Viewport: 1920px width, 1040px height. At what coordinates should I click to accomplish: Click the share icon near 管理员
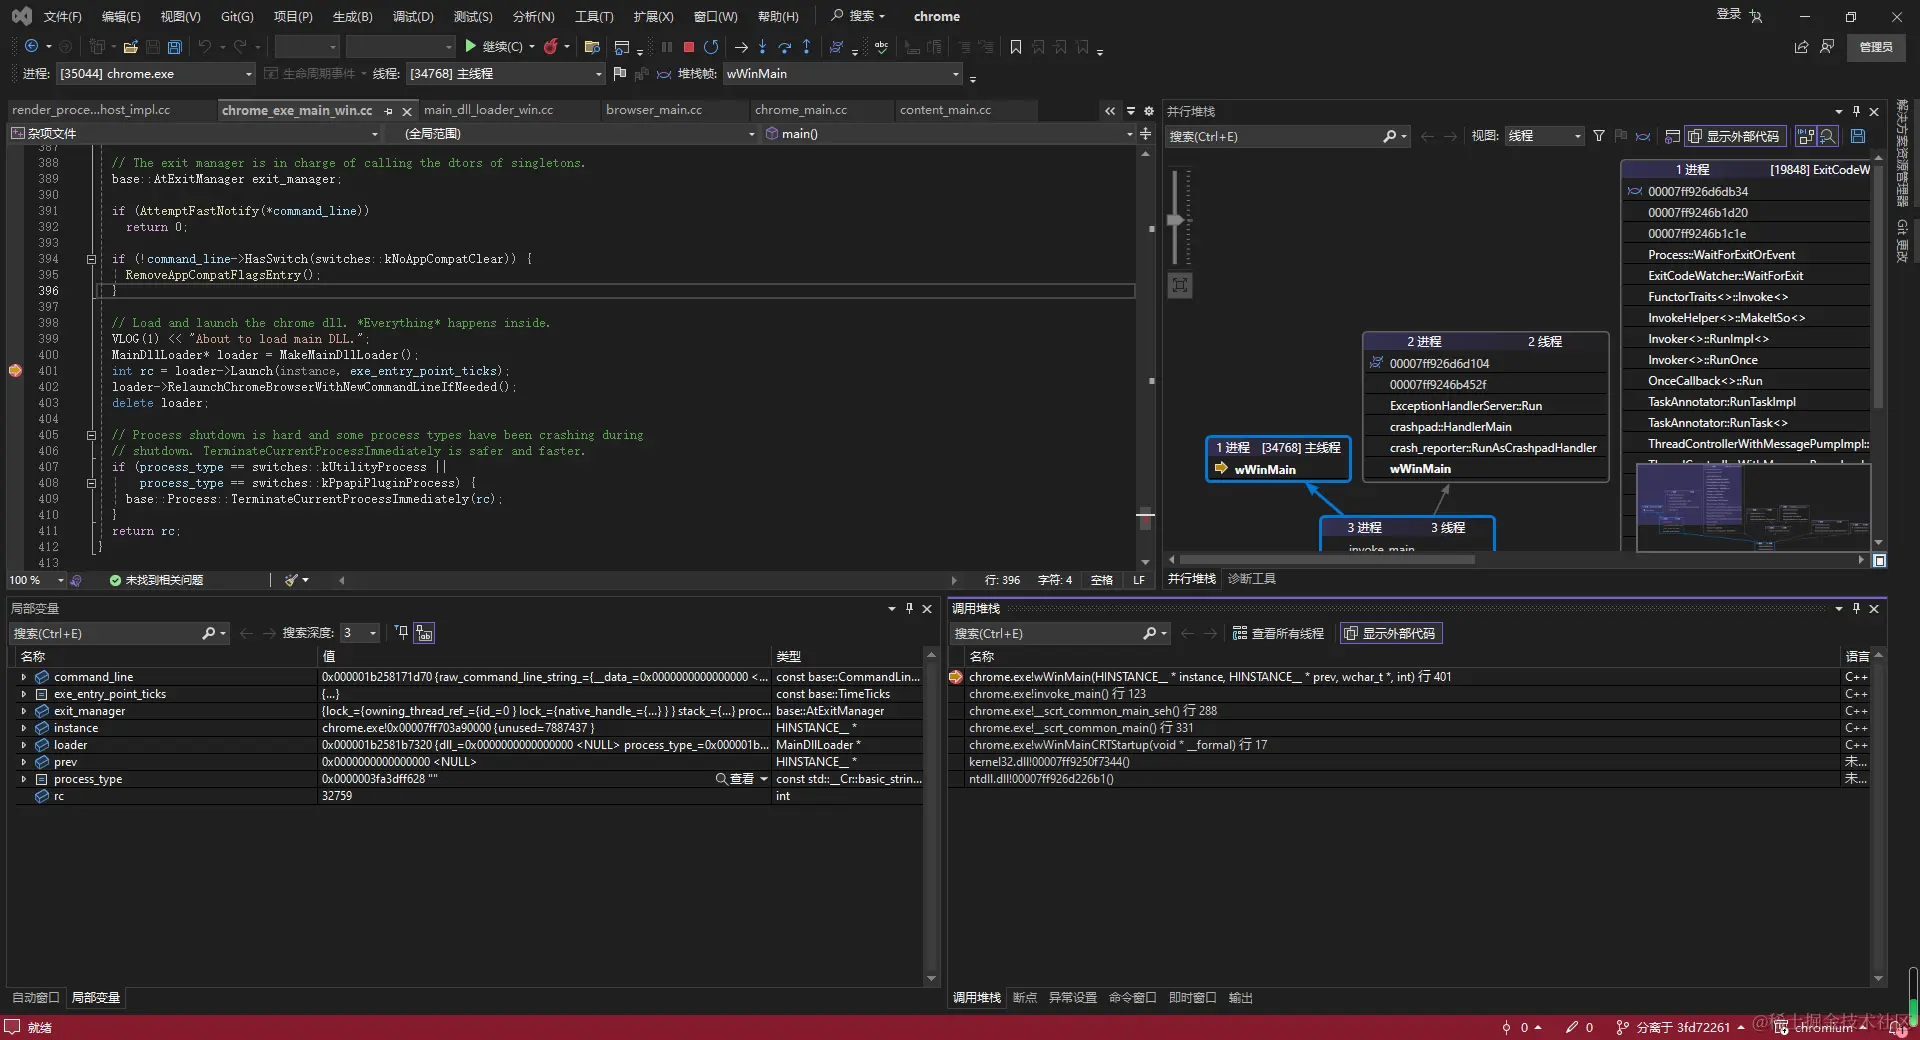pos(1801,46)
